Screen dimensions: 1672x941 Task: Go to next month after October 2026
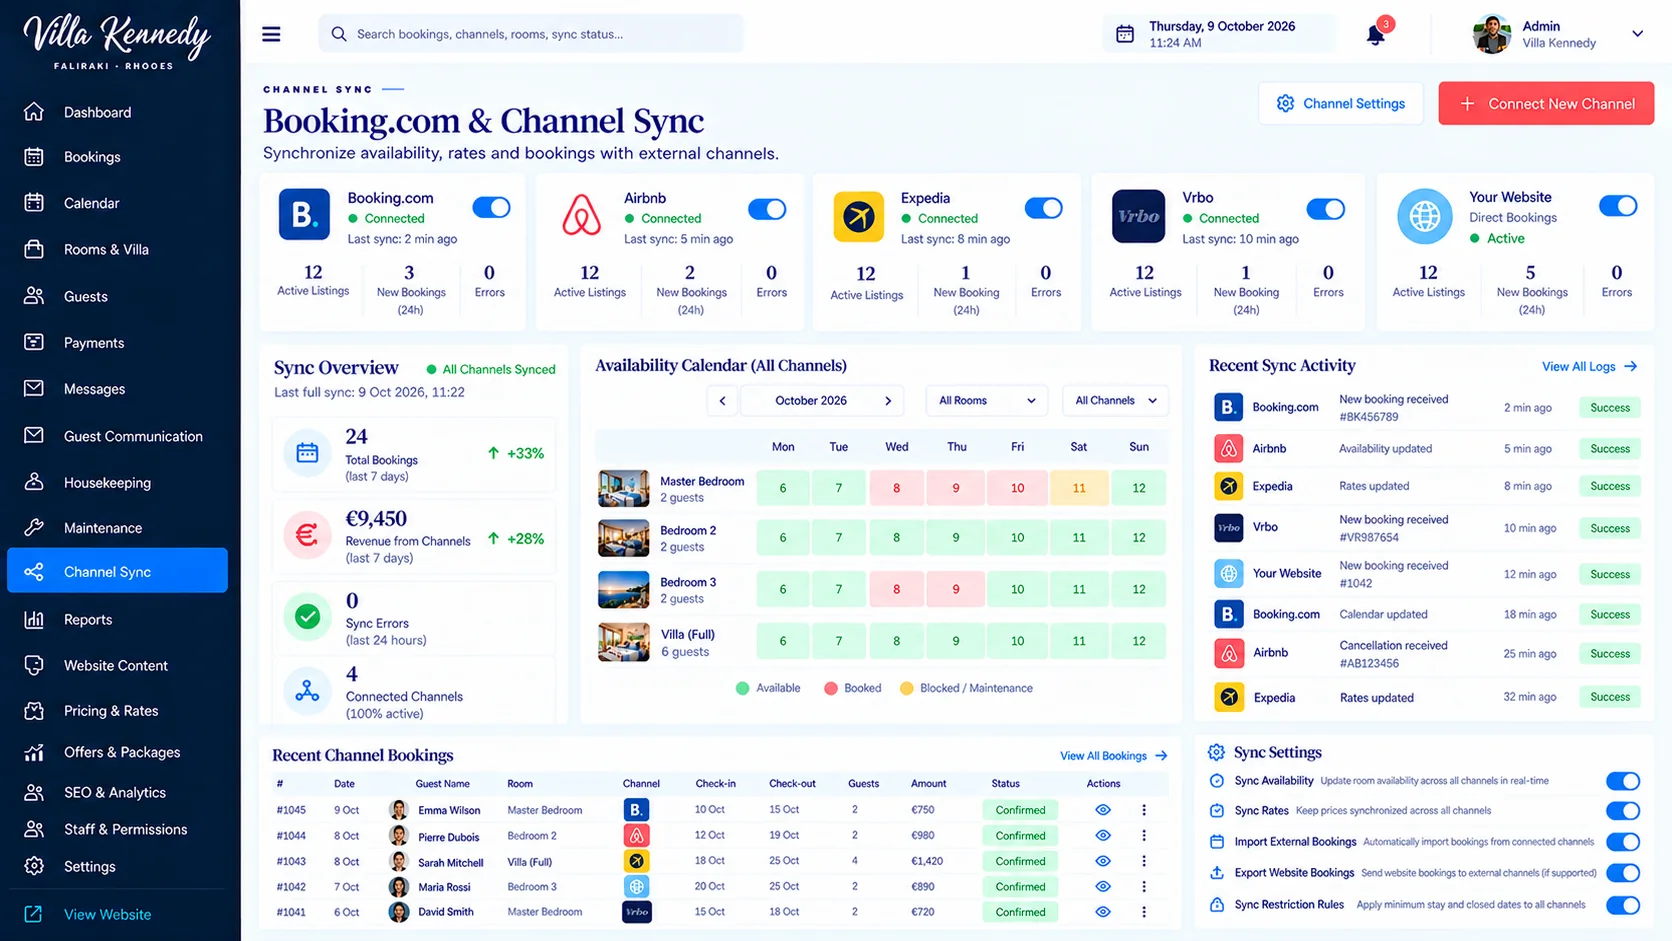888,400
